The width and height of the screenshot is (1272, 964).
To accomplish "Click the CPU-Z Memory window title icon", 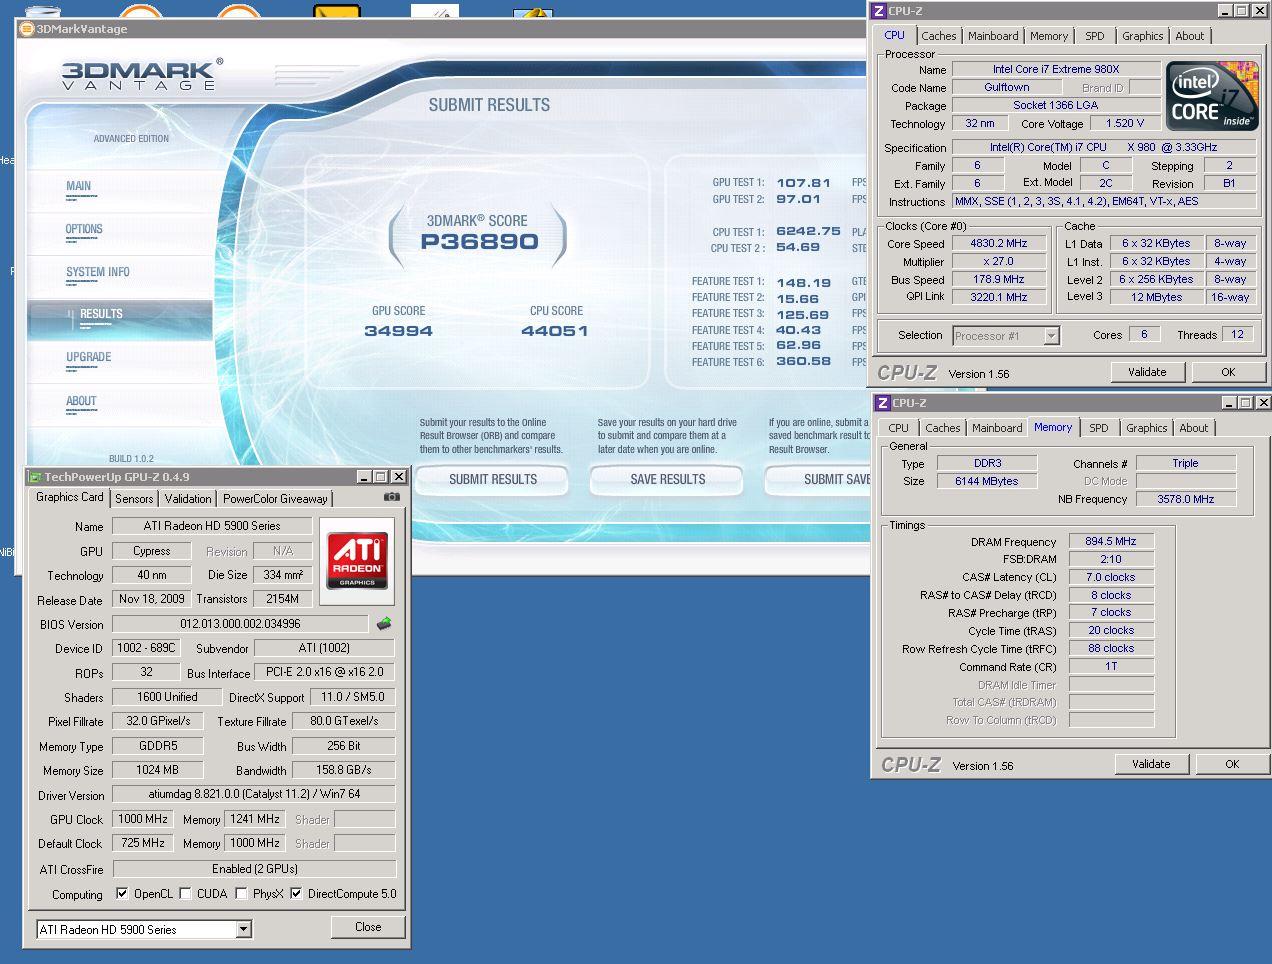I will tap(883, 403).
